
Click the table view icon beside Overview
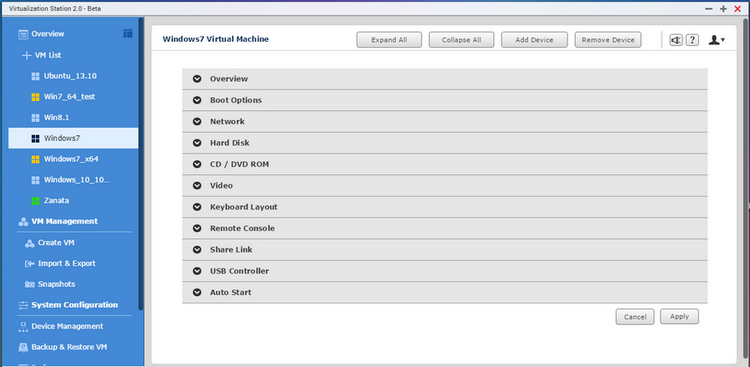[128, 33]
